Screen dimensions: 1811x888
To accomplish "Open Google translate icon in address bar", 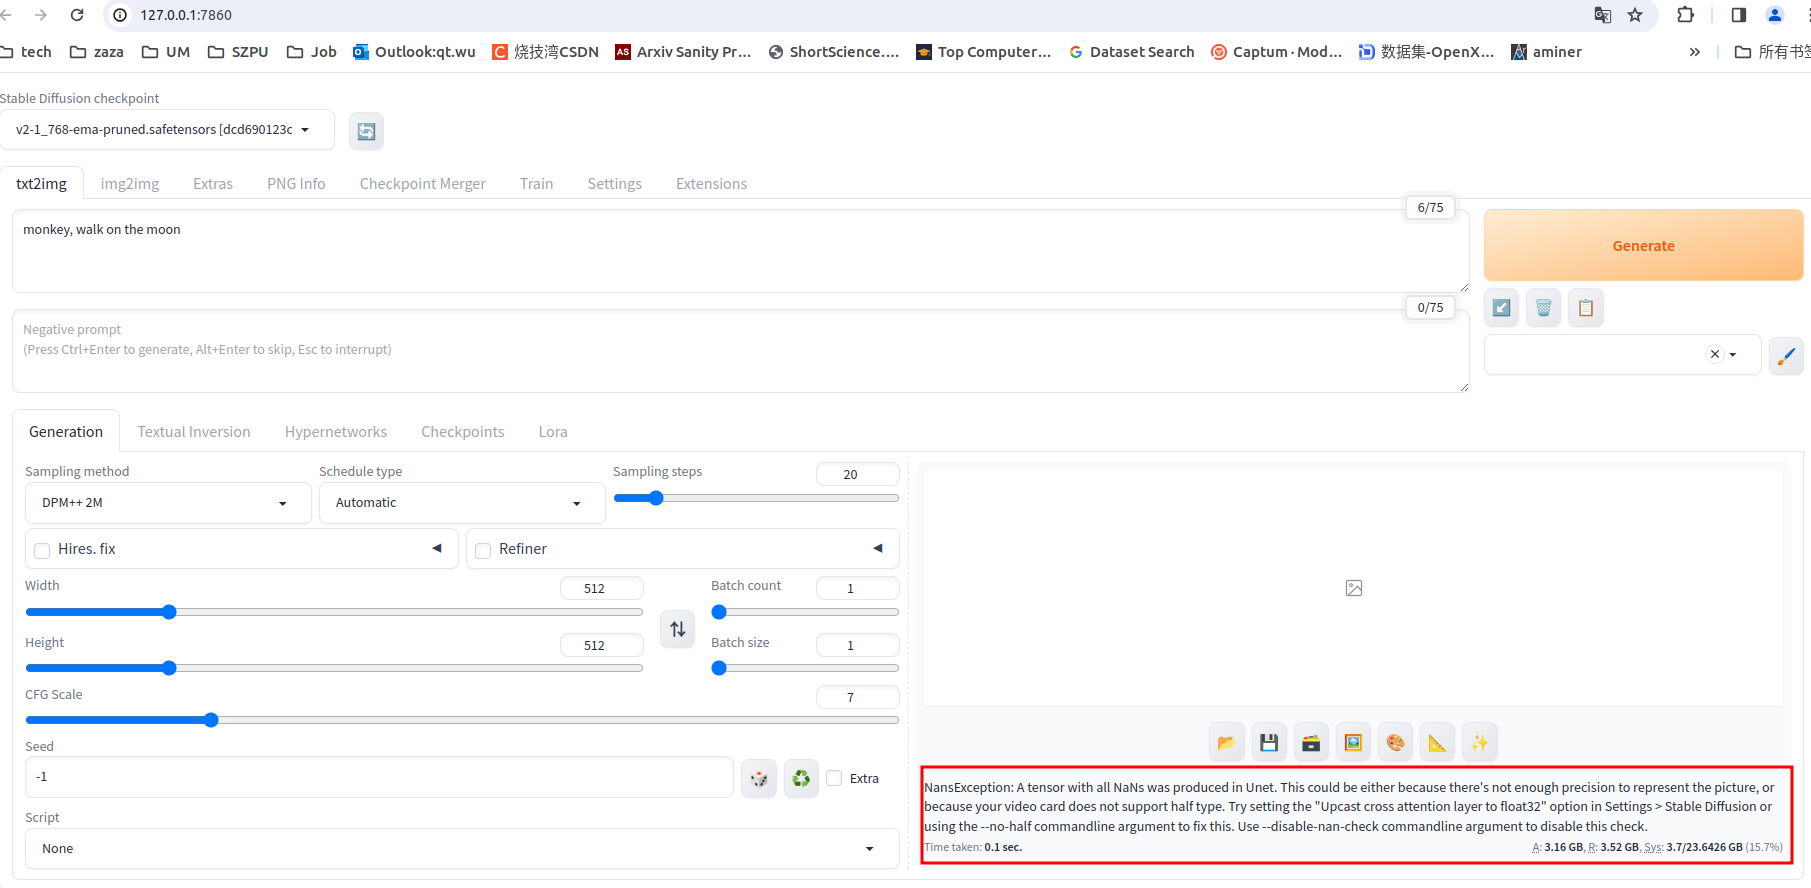I will 1603,15.
